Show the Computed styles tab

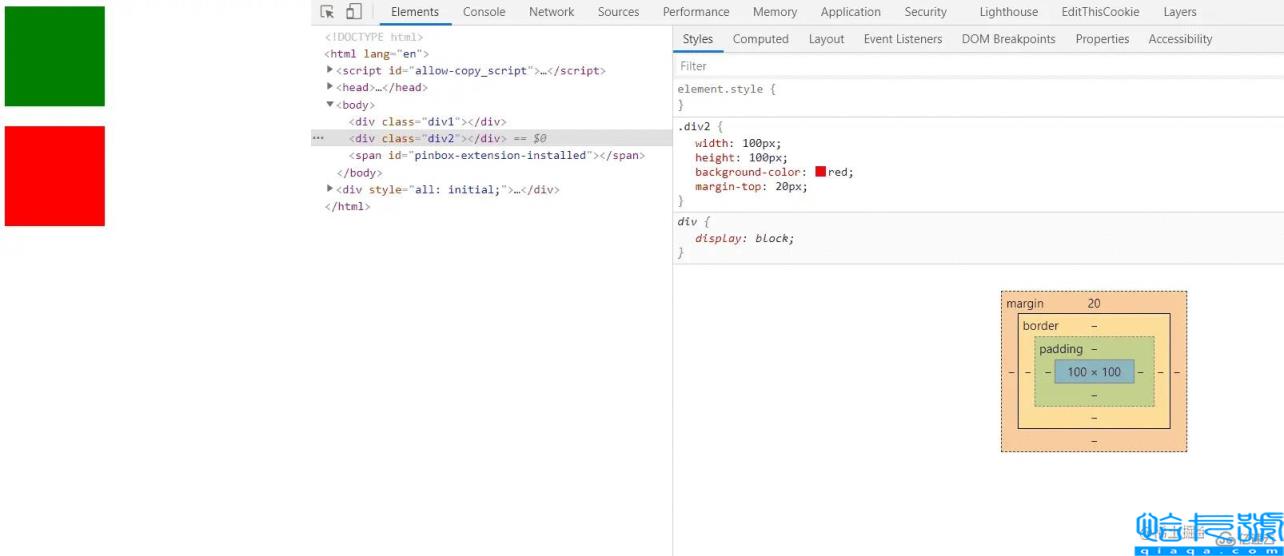pos(761,39)
